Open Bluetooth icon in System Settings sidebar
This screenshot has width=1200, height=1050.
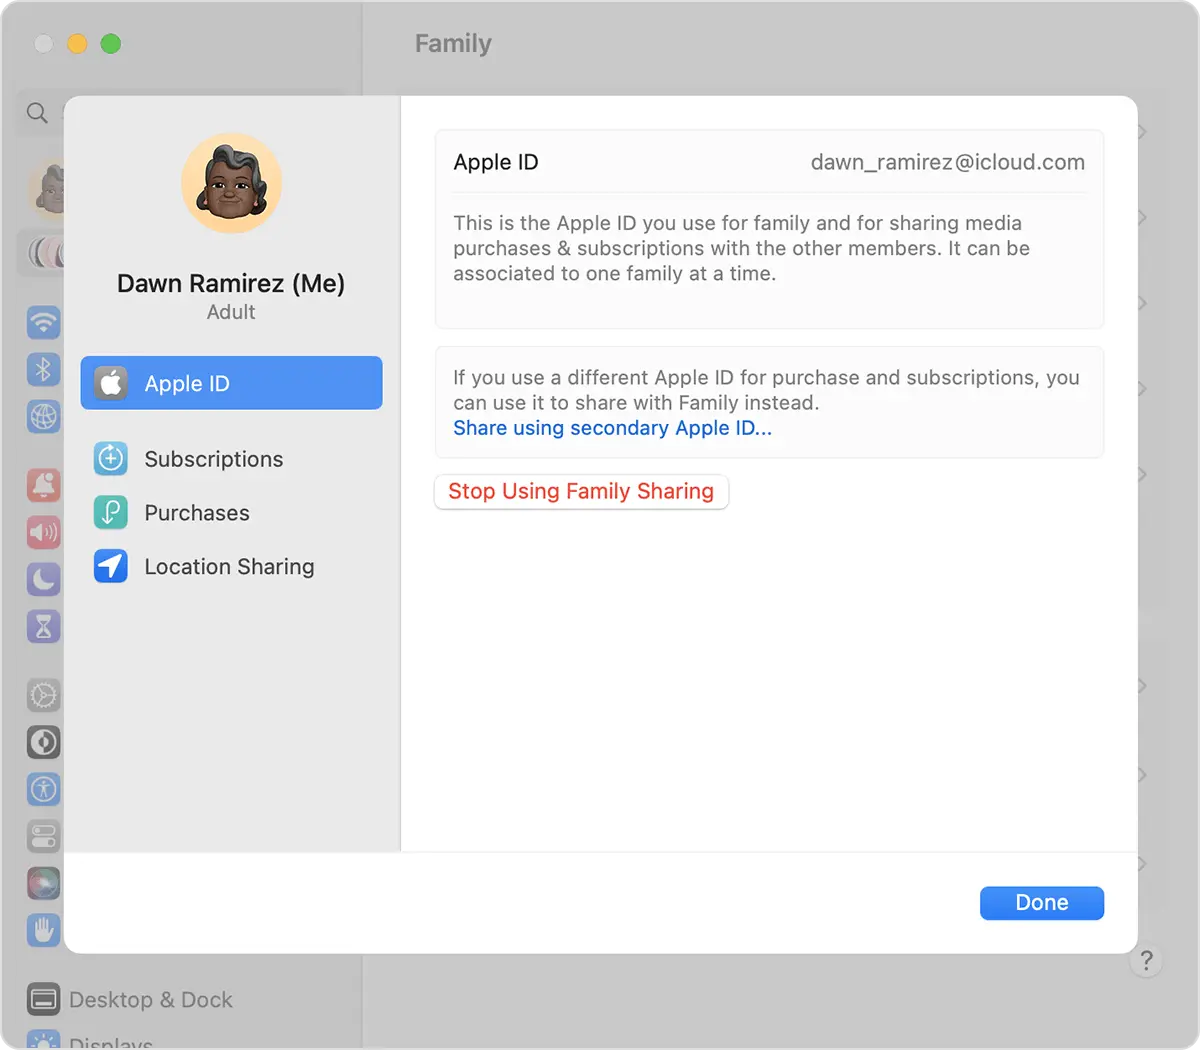pos(44,370)
